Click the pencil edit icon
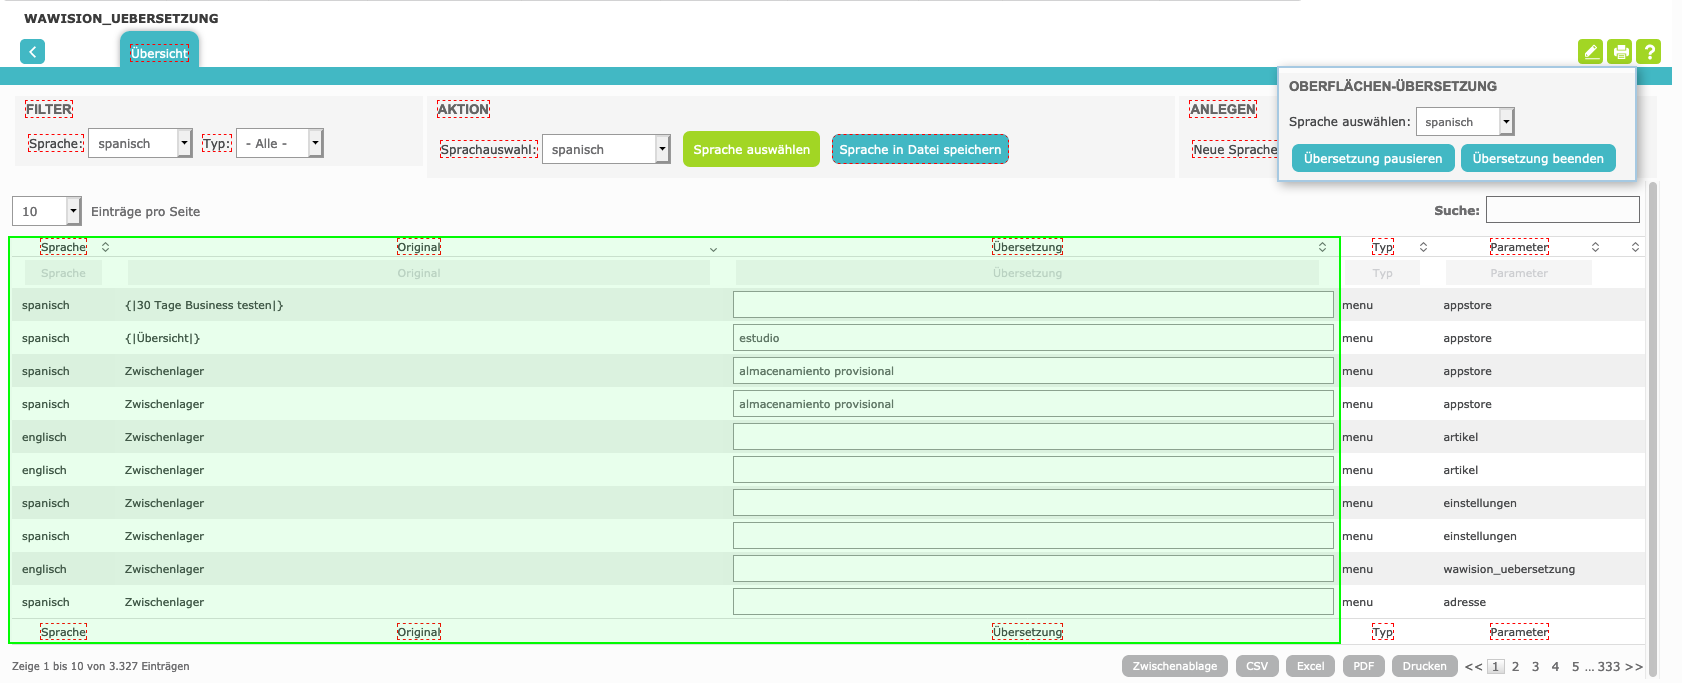The image size is (1682, 683). 1590,52
